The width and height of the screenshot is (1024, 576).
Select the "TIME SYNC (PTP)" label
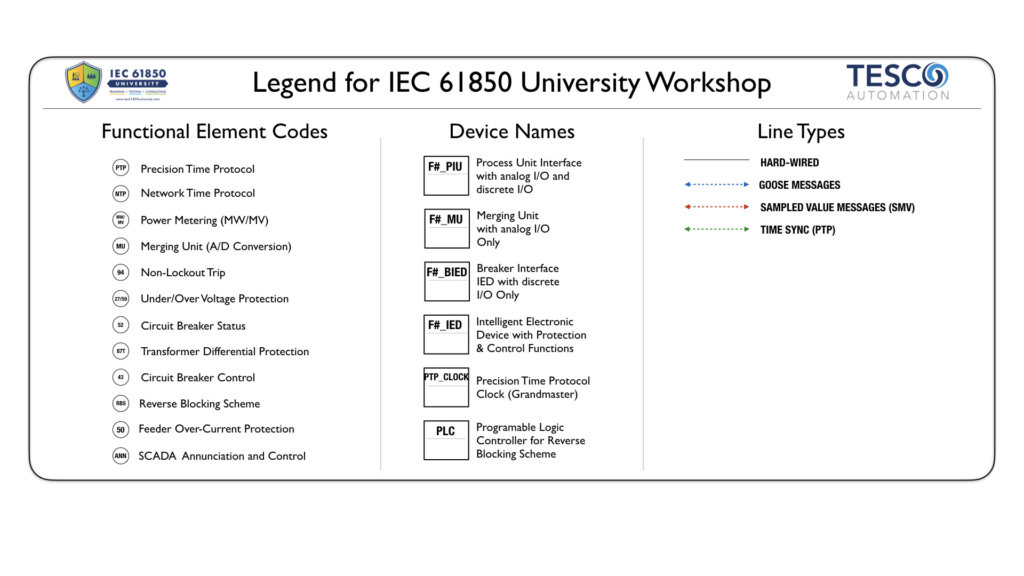pos(797,230)
